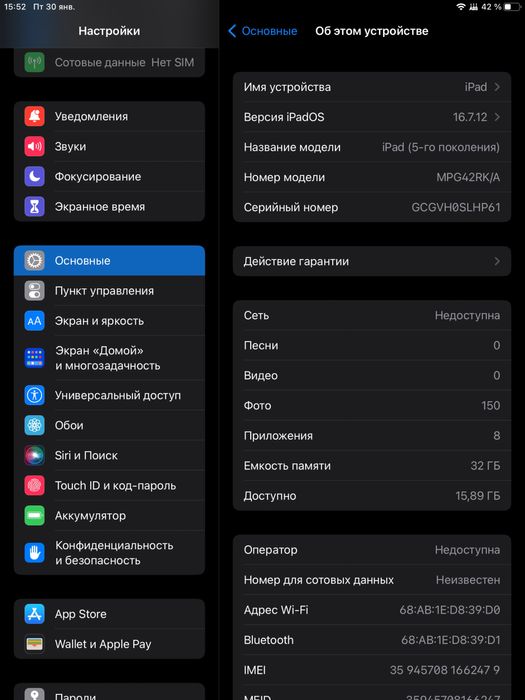Tap the Песни row

pos(372,346)
